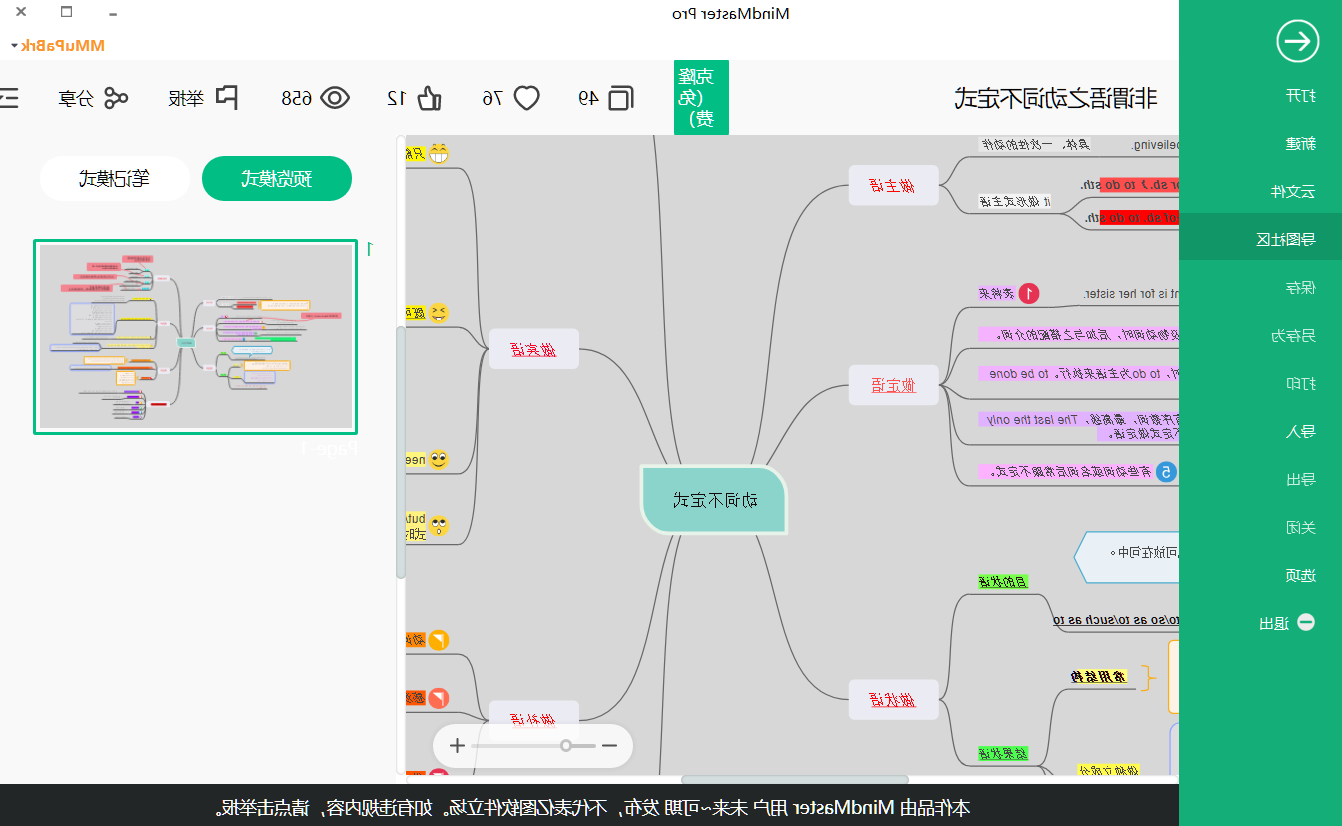Click the zoom slider handle
This screenshot has width=1342, height=826.
pos(566,745)
